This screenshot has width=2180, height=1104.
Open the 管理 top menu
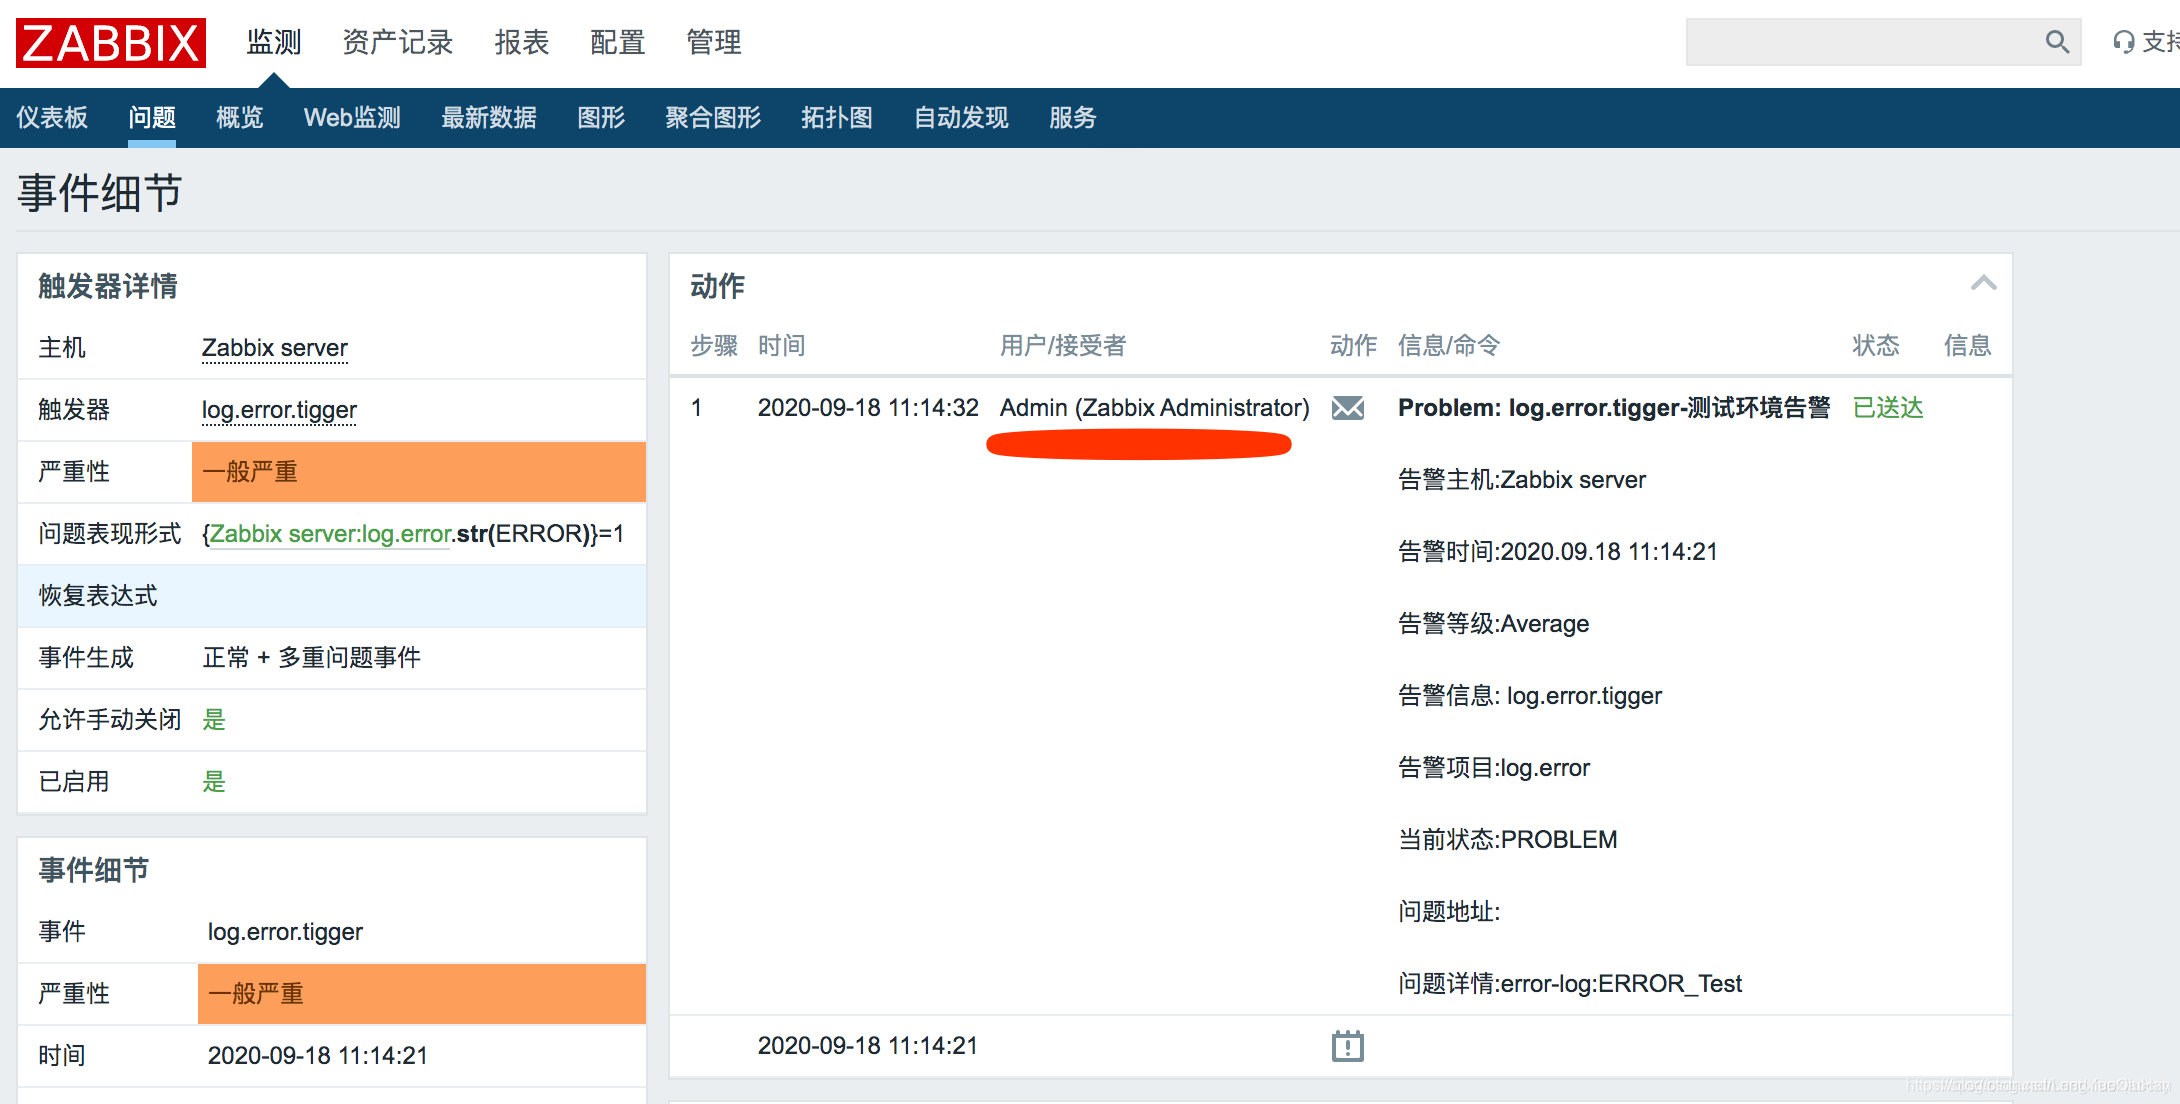click(714, 42)
